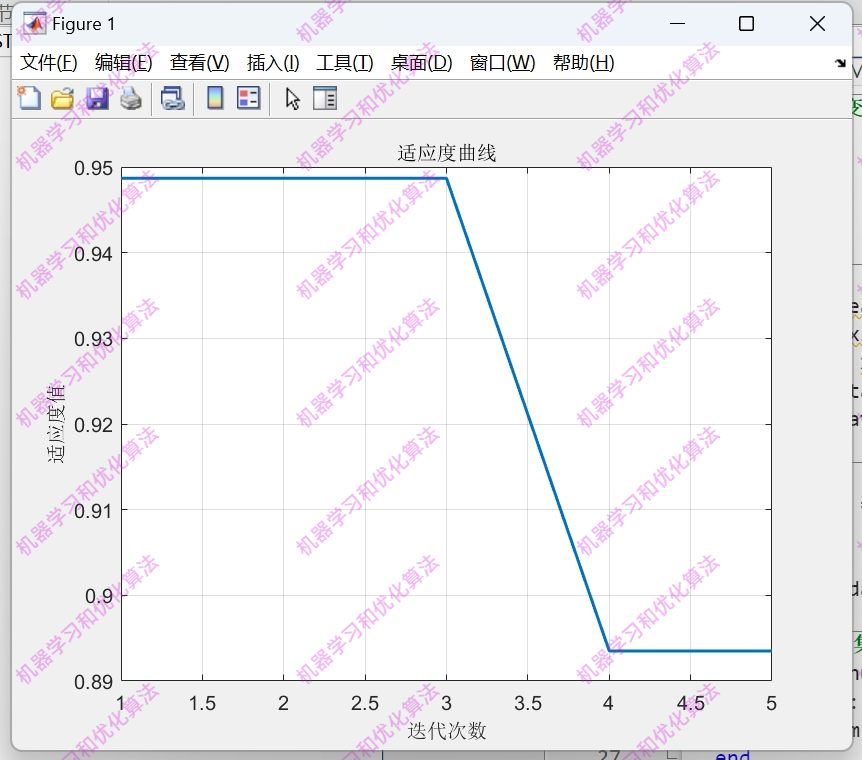Save the current figure
Viewport: 862px width, 760px height.
[x=96, y=98]
